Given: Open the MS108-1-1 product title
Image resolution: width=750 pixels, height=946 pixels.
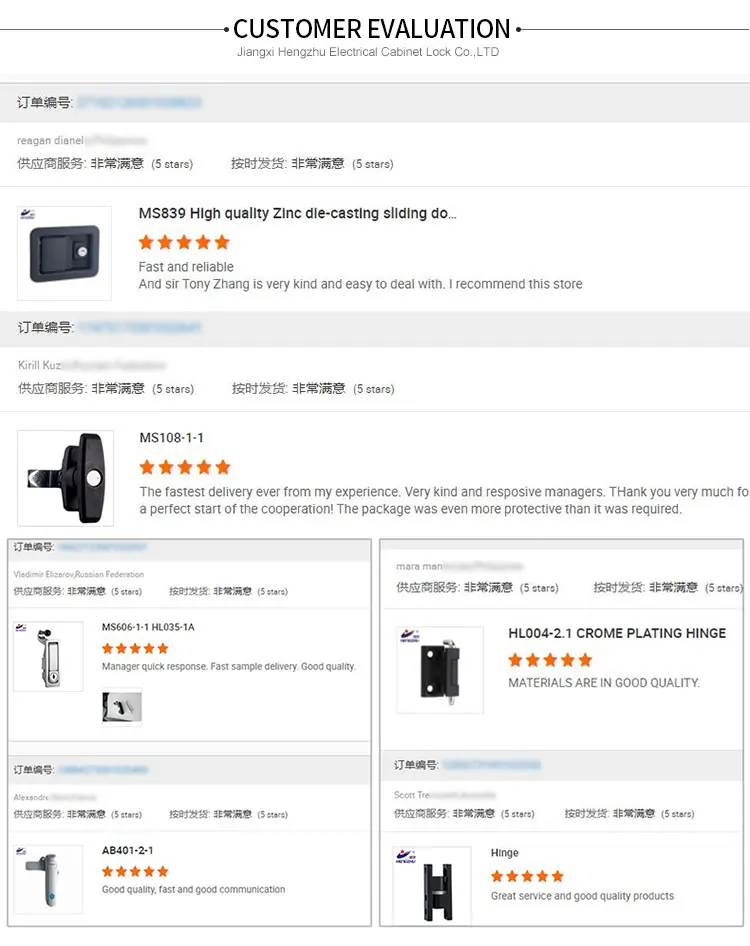Looking at the screenshot, I should pyautogui.click(x=171, y=438).
